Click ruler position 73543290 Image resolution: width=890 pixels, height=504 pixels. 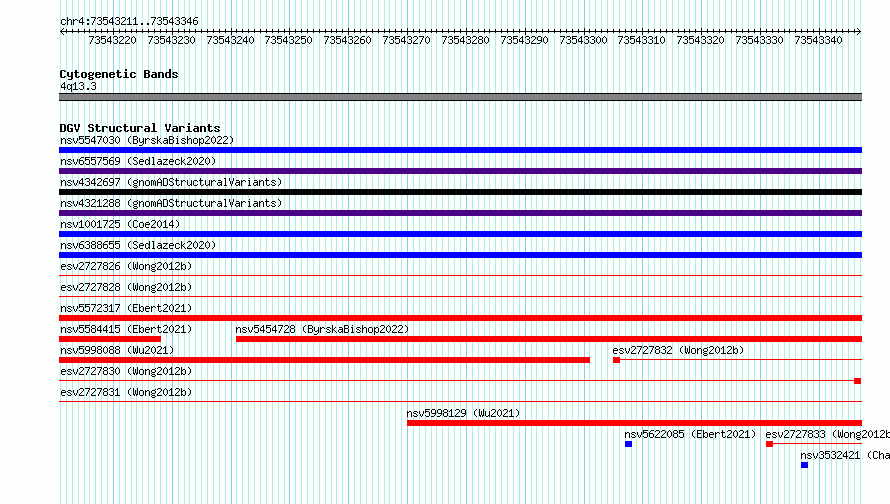[x=524, y=40]
